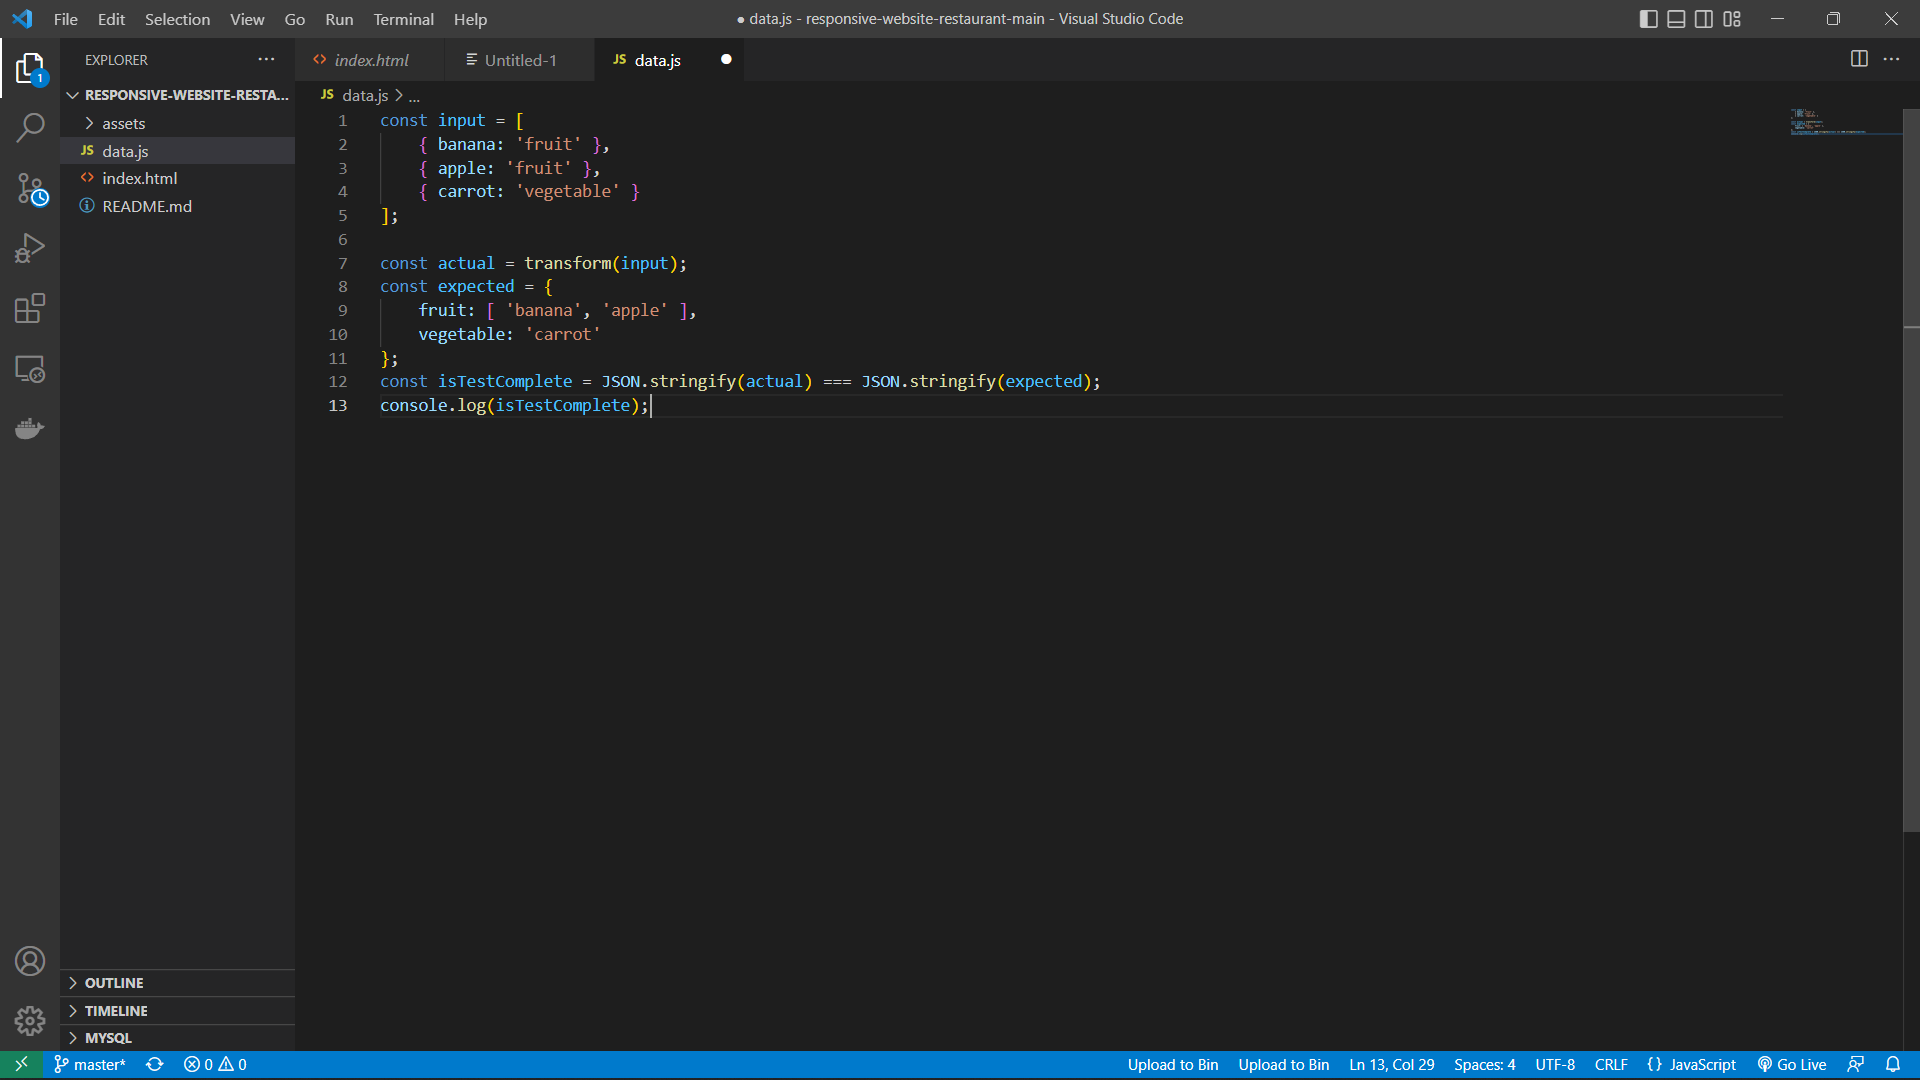Split the editor right

point(1859,59)
